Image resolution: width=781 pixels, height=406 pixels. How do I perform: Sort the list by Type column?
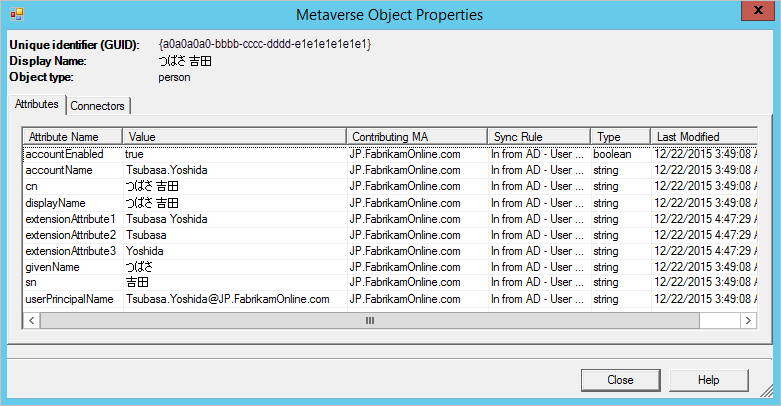point(621,136)
